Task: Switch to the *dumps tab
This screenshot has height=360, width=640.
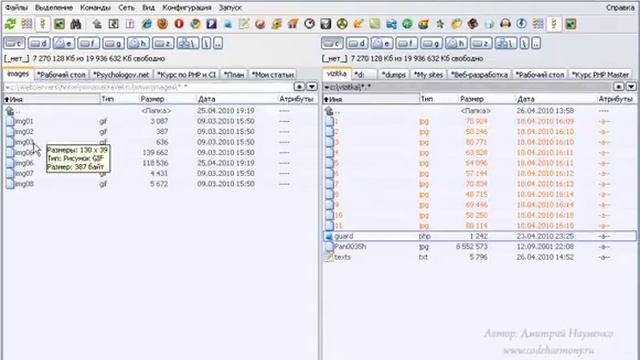Action: [393, 75]
